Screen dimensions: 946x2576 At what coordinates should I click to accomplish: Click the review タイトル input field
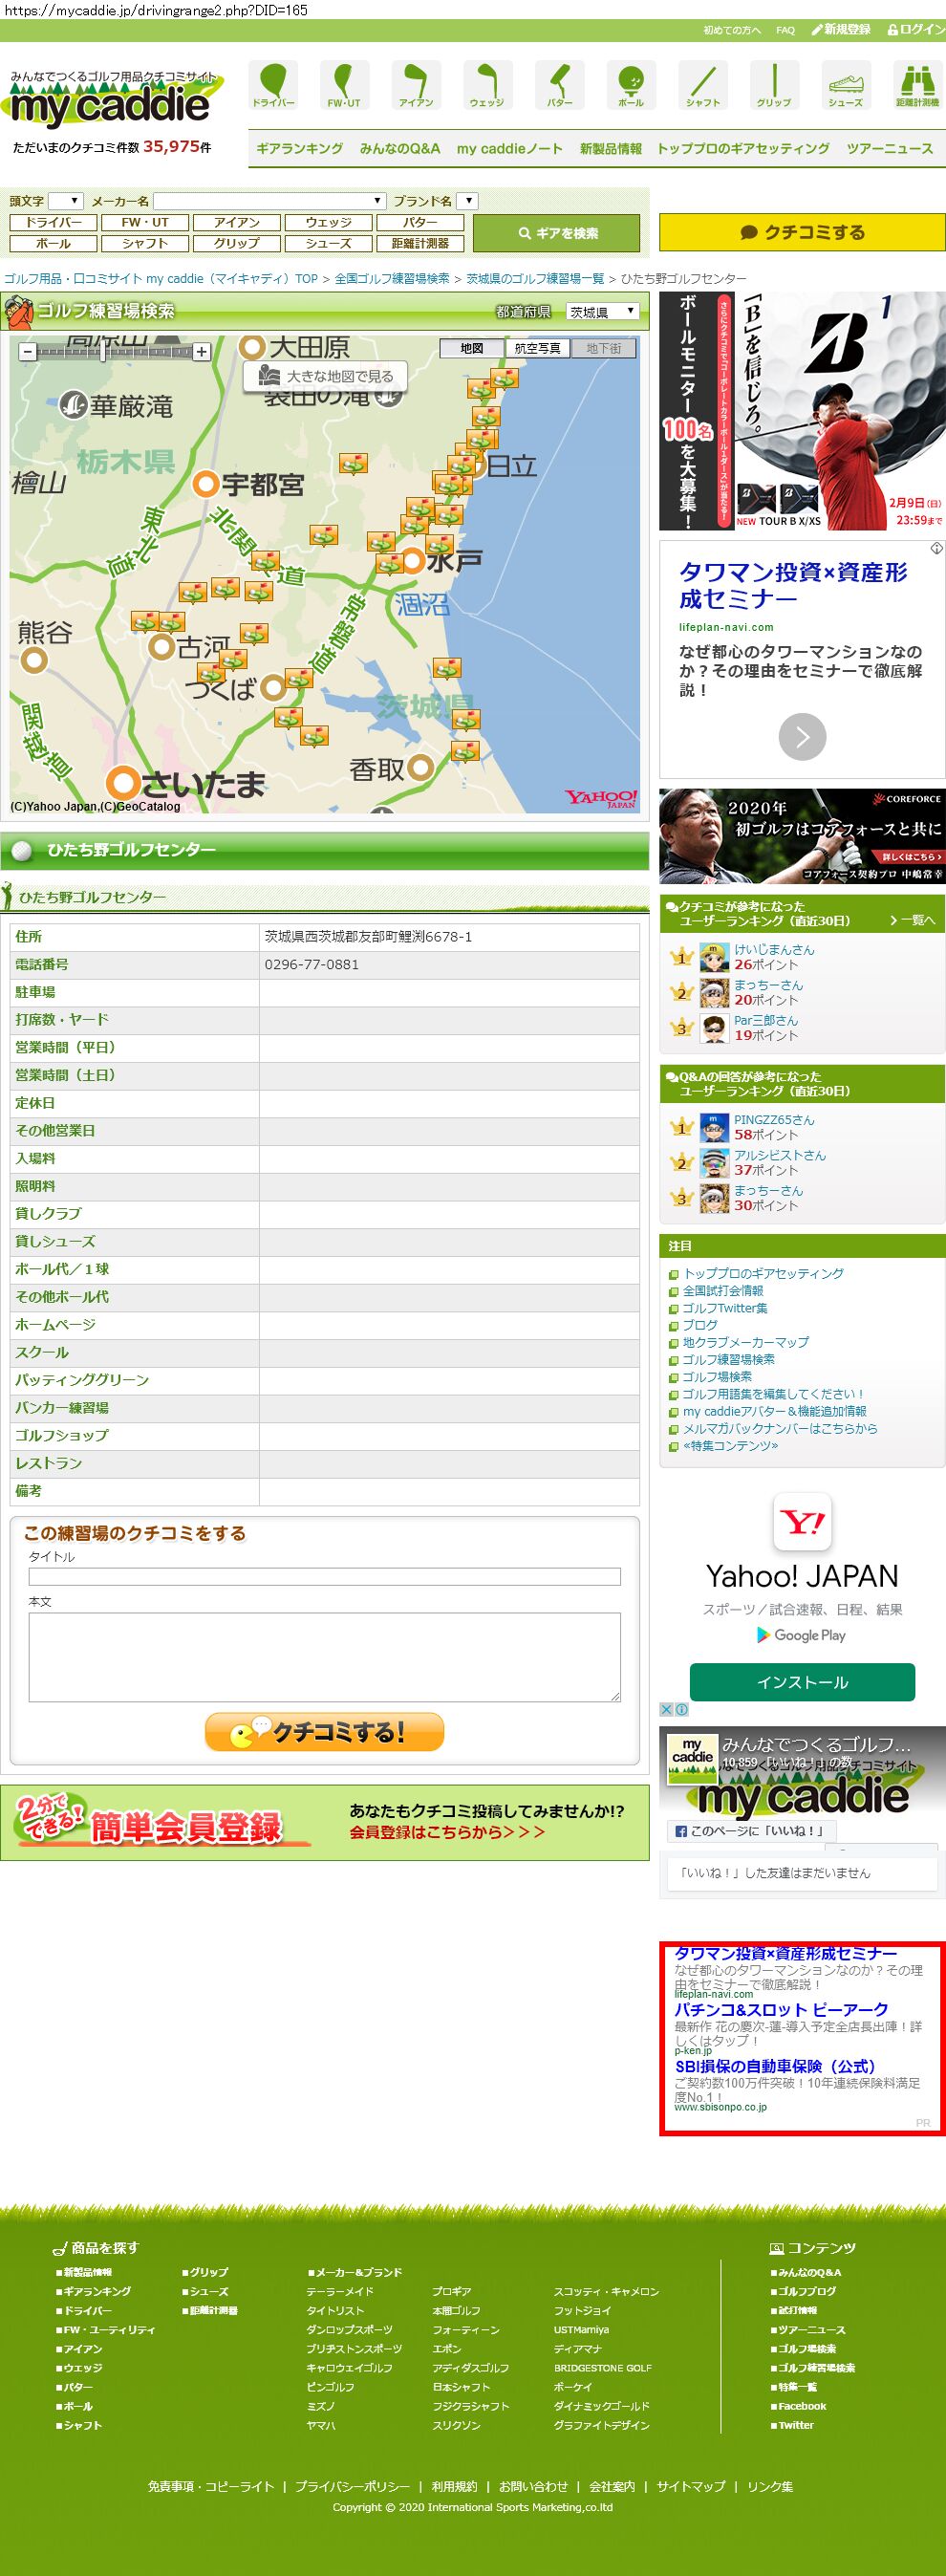[x=324, y=1576]
